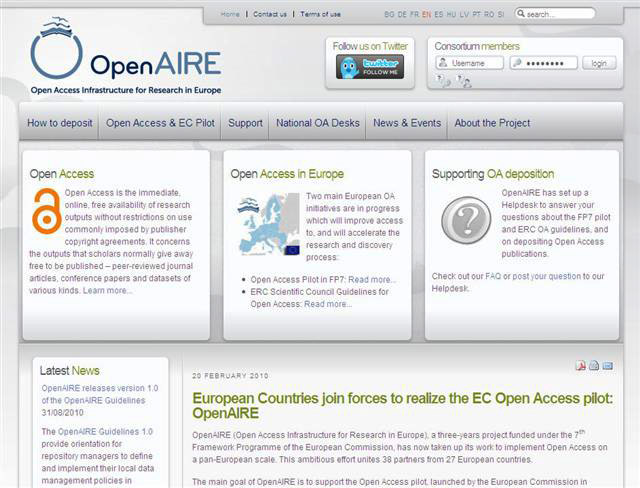Click the OpenAIRE Guidelines 1.0 link

point(105,431)
